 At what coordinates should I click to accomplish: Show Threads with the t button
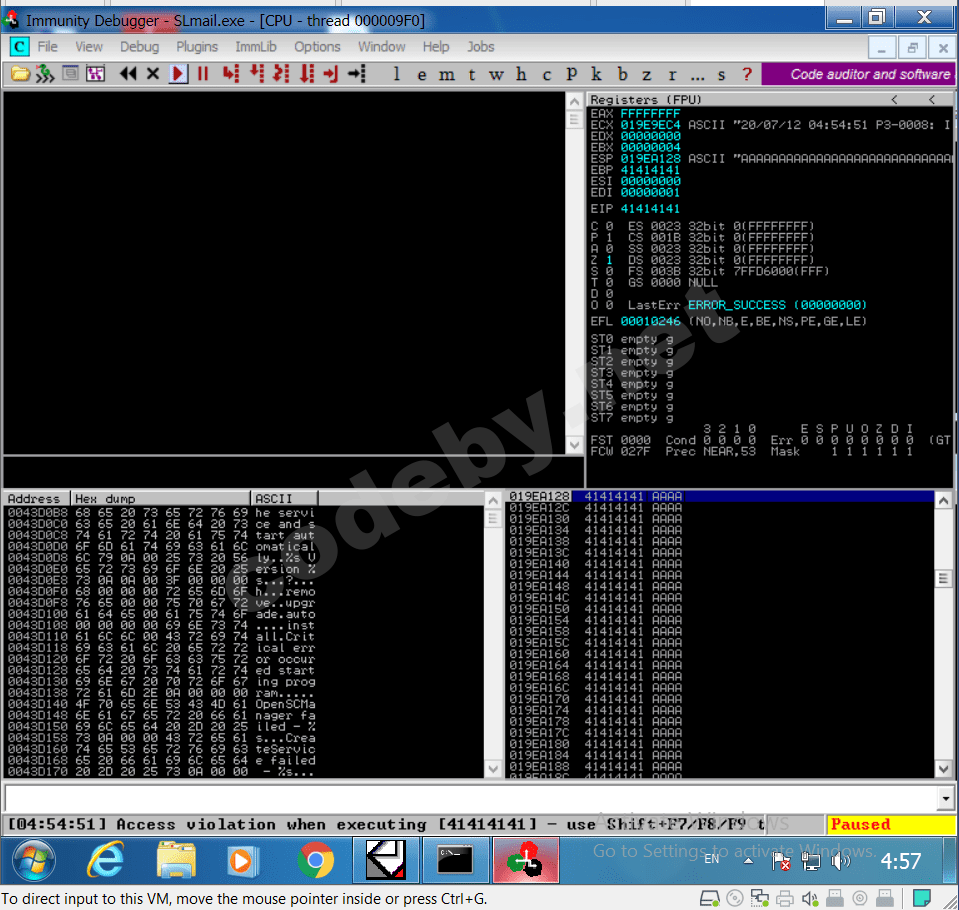472,75
